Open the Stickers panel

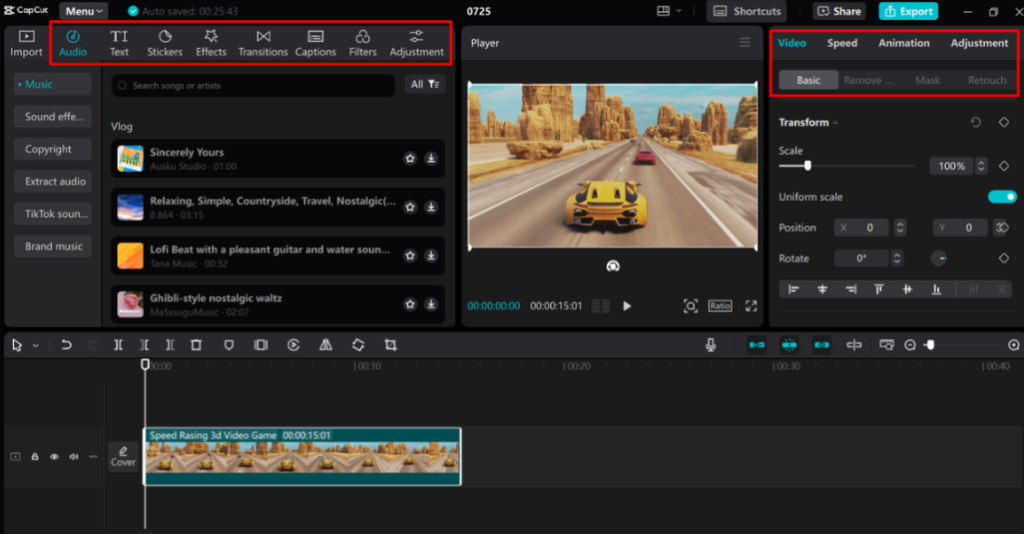tap(165, 44)
